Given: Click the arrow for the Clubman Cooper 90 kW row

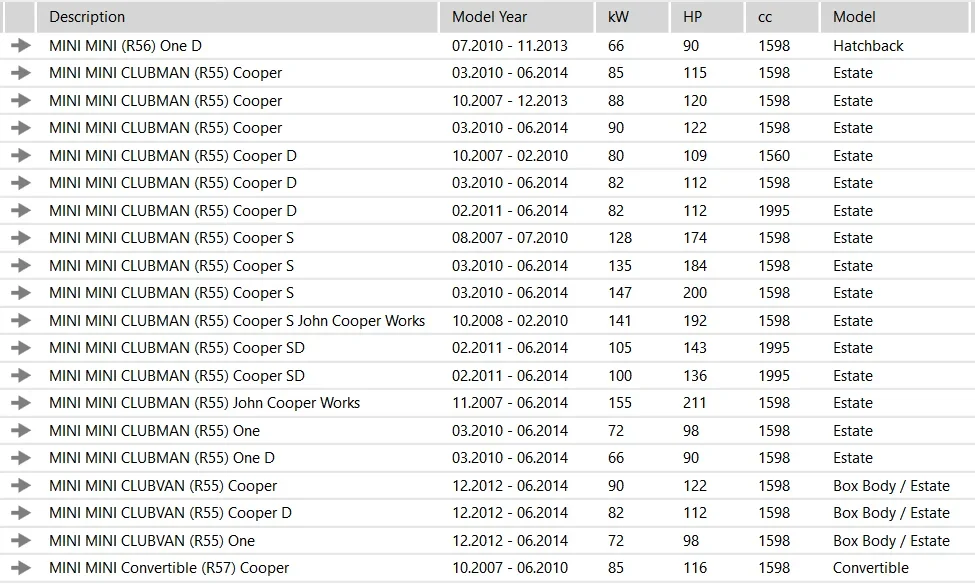Looking at the screenshot, I should 21,127.
